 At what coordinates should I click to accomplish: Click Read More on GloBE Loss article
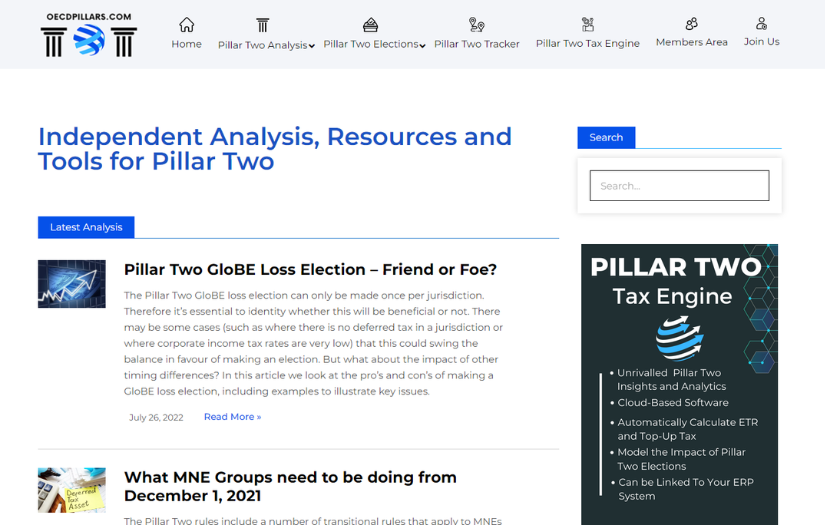(233, 417)
